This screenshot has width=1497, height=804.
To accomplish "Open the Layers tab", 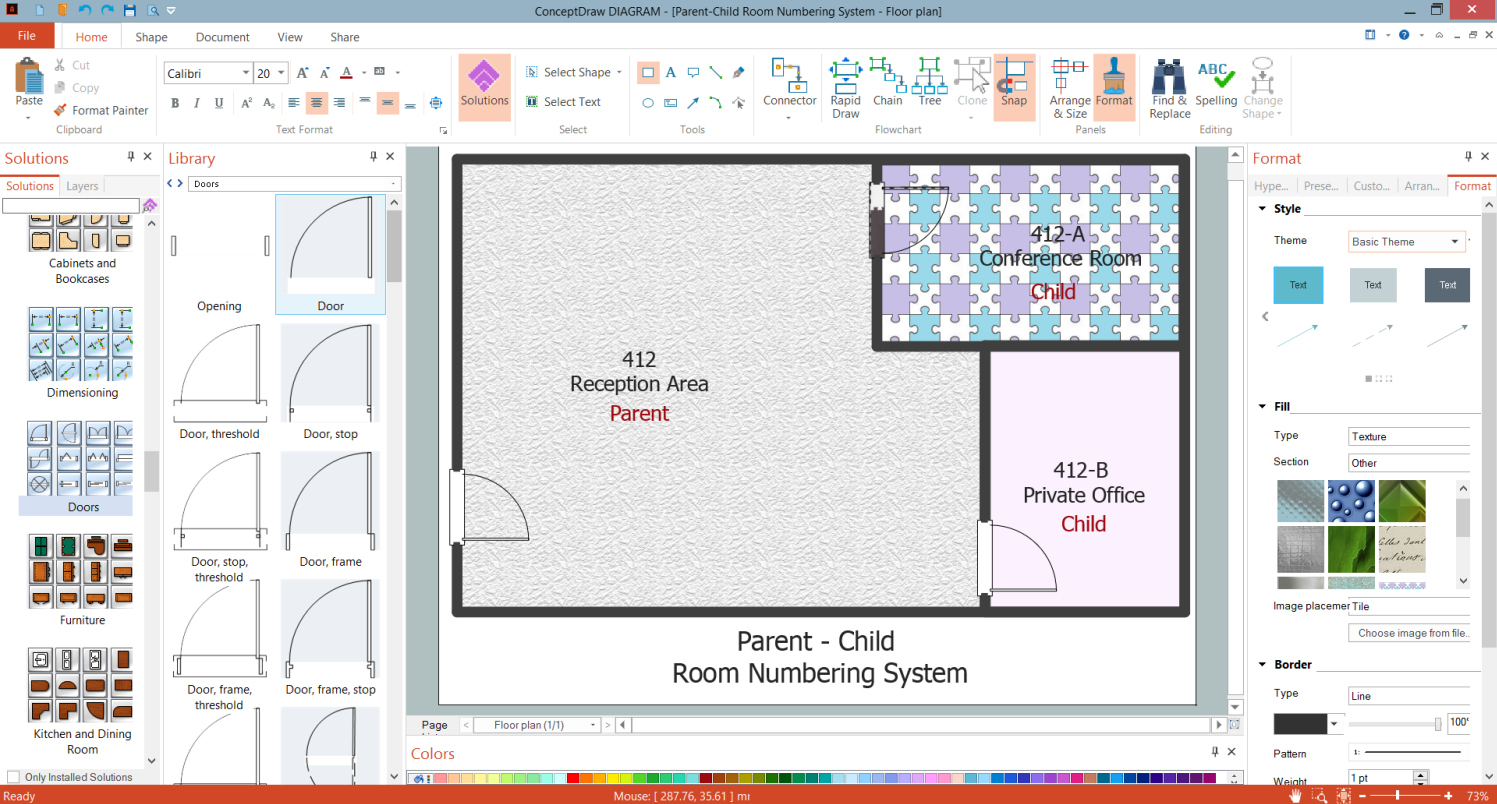I will [82, 186].
